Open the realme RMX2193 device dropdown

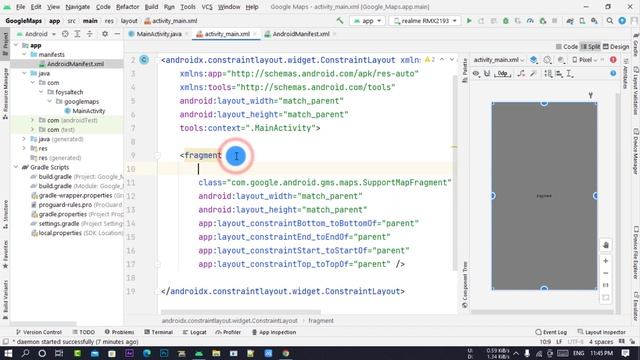pyautogui.click(x=424, y=20)
